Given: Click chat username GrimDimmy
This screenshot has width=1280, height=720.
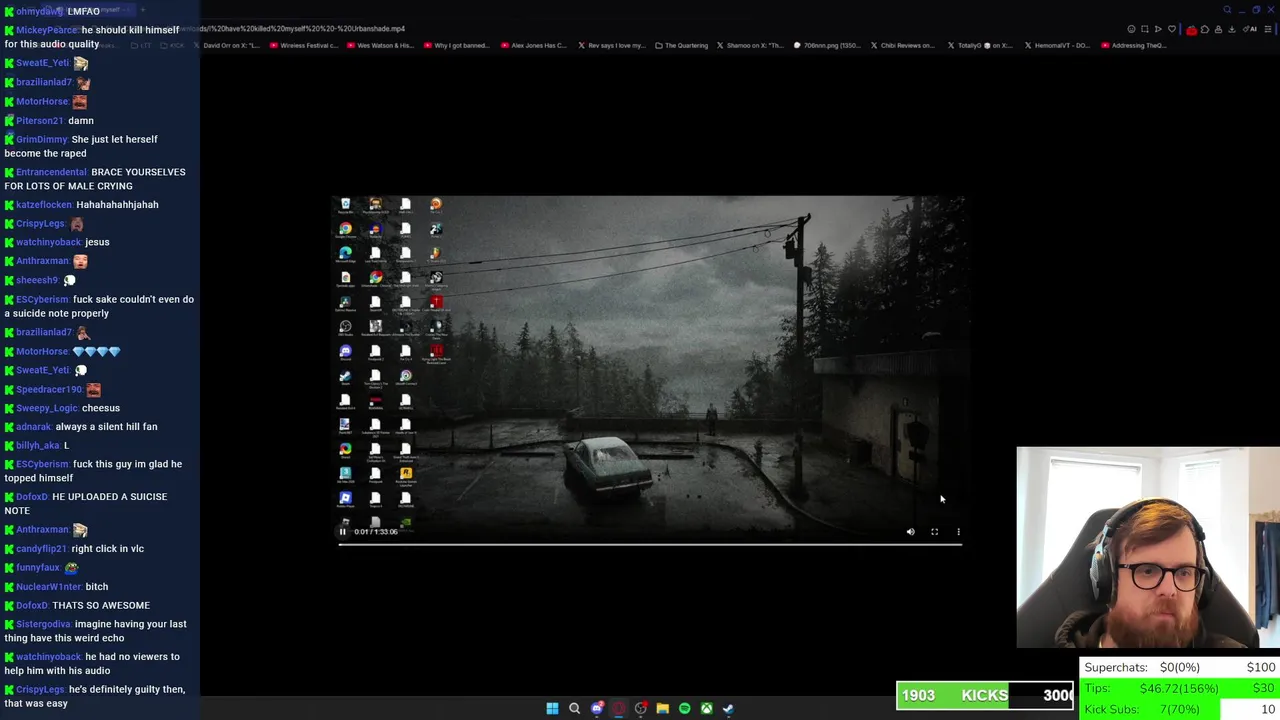Looking at the screenshot, I should 41,139.
